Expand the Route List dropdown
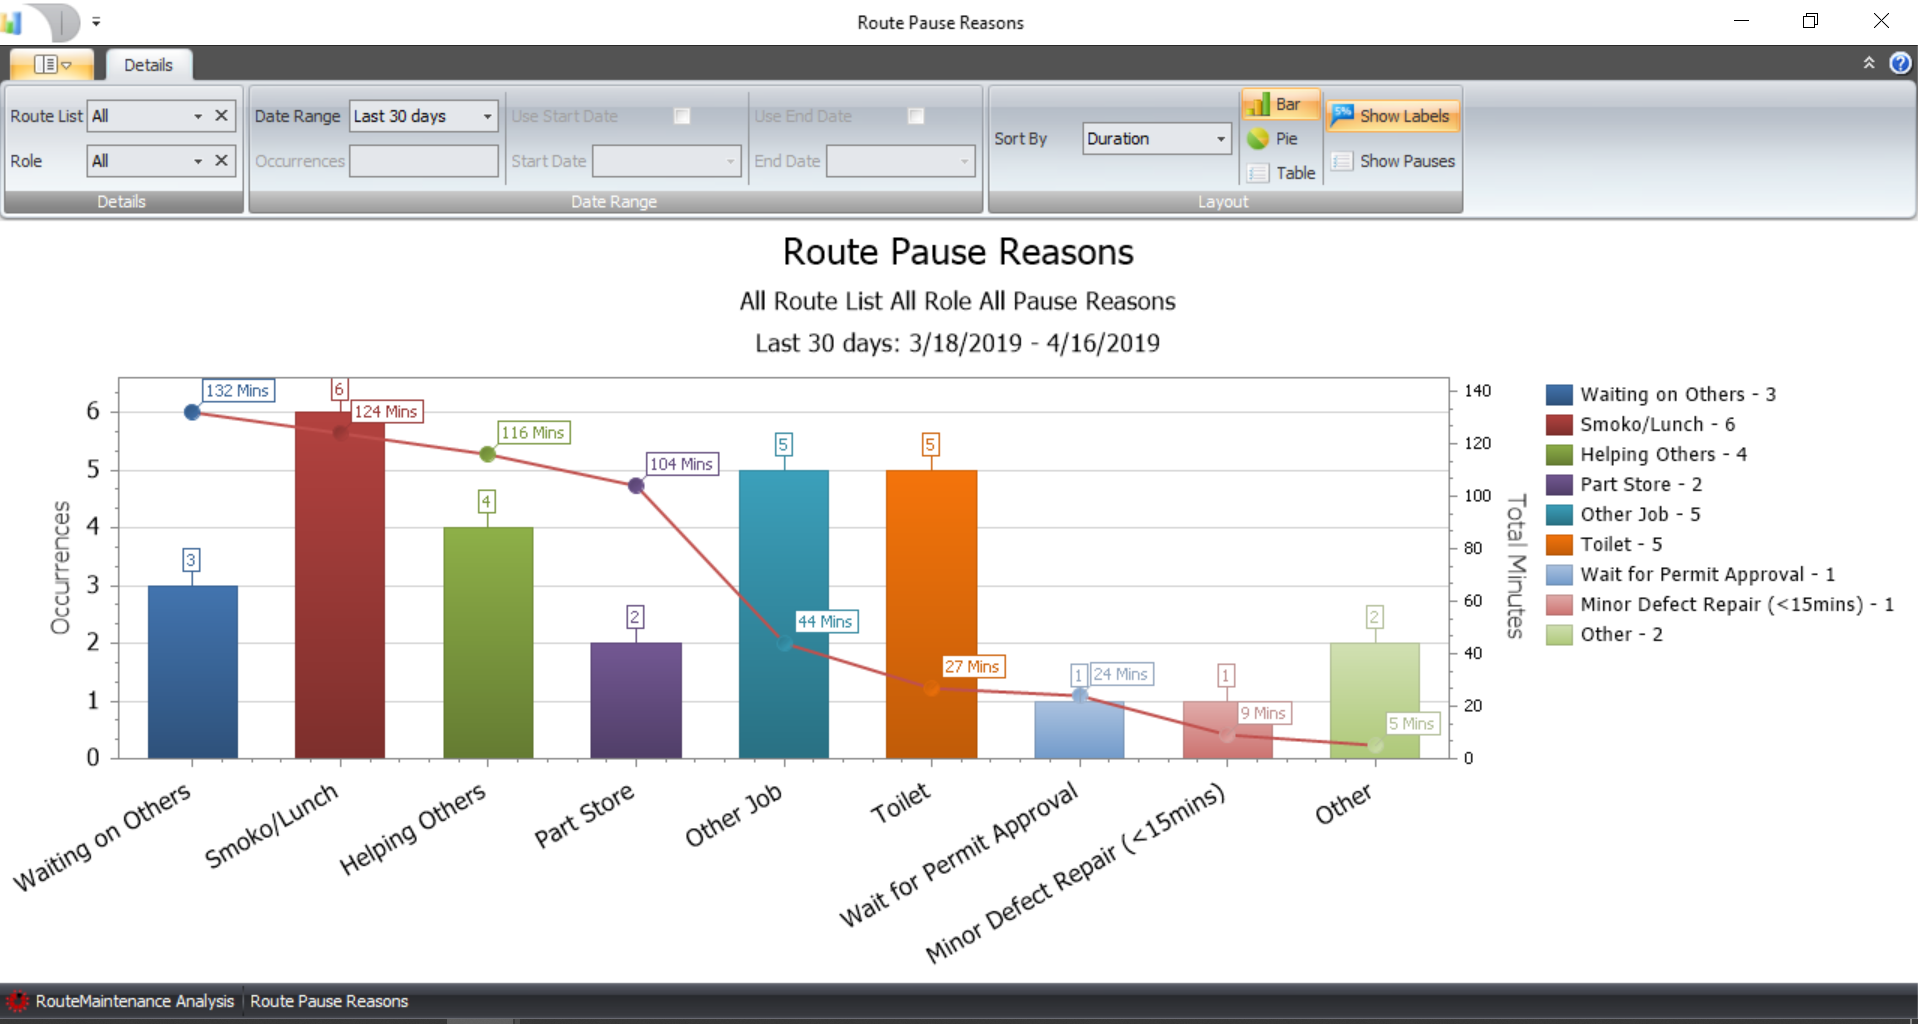Viewport: 1918px width, 1024px height. pyautogui.click(x=198, y=116)
